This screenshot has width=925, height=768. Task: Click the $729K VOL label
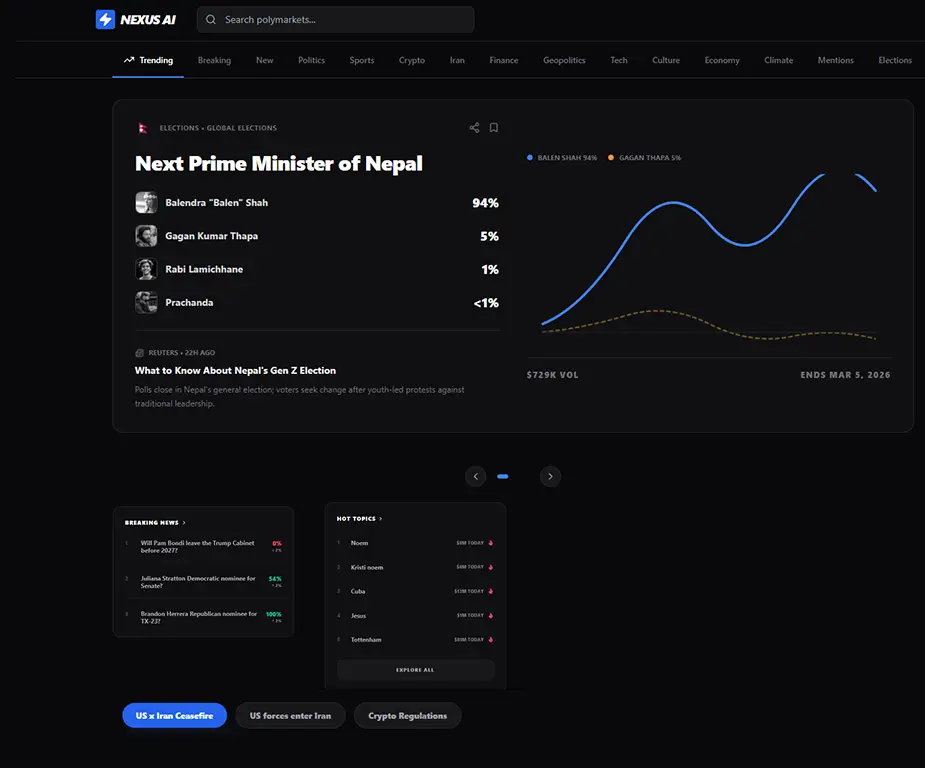point(552,375)
